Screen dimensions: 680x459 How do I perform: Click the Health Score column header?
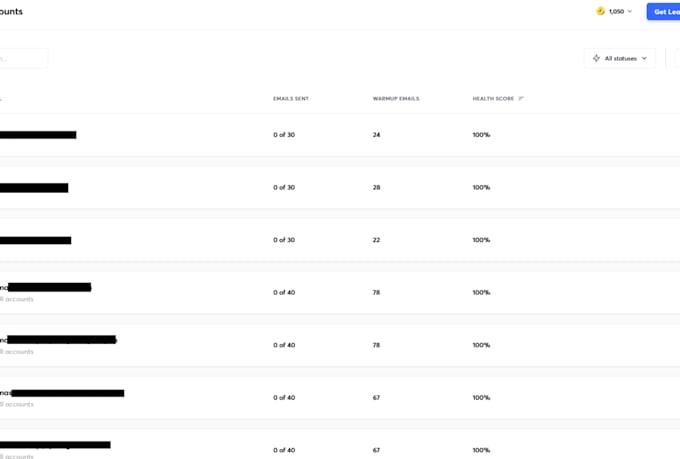point(493,98)
